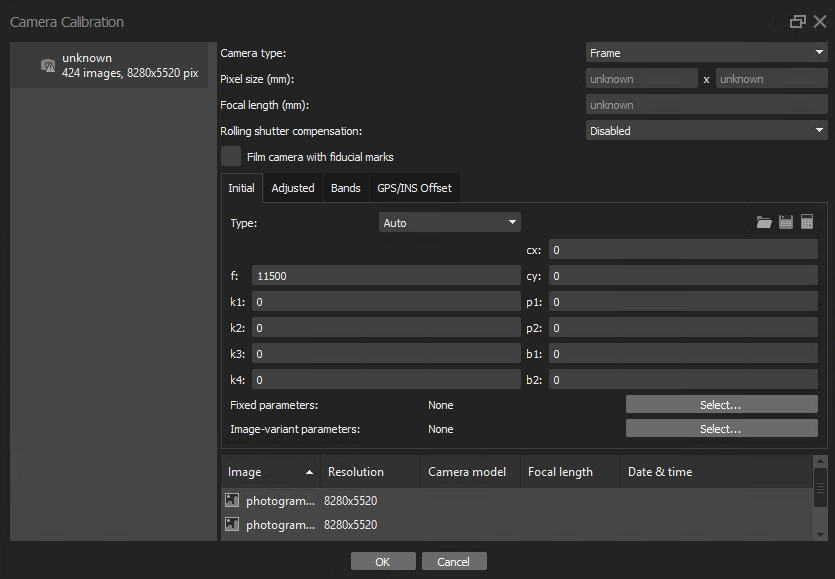The height and width of the screenshot is (579, 835).
Task: Select the unknown camera group icon
Action: [47, 66]
